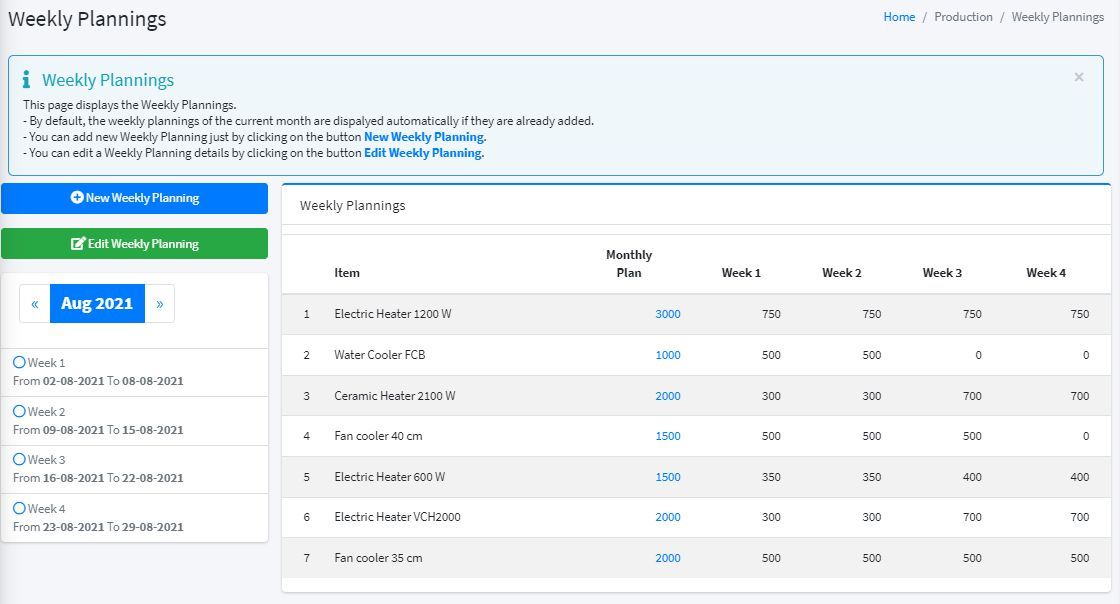
Task: Click Week 4 date range 23-08-2021 to 29-08-2021
Action: tap(98, 527)
